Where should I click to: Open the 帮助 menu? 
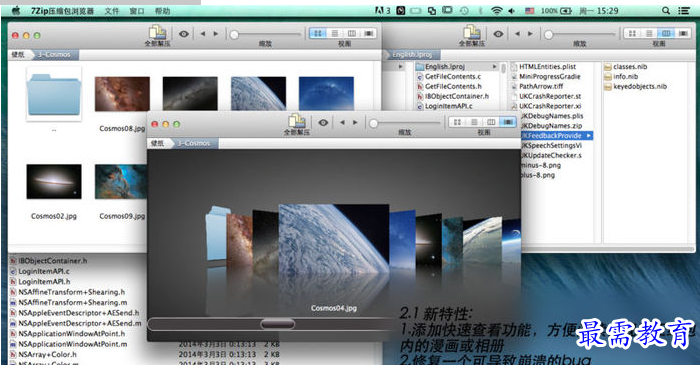coord(162,11)
